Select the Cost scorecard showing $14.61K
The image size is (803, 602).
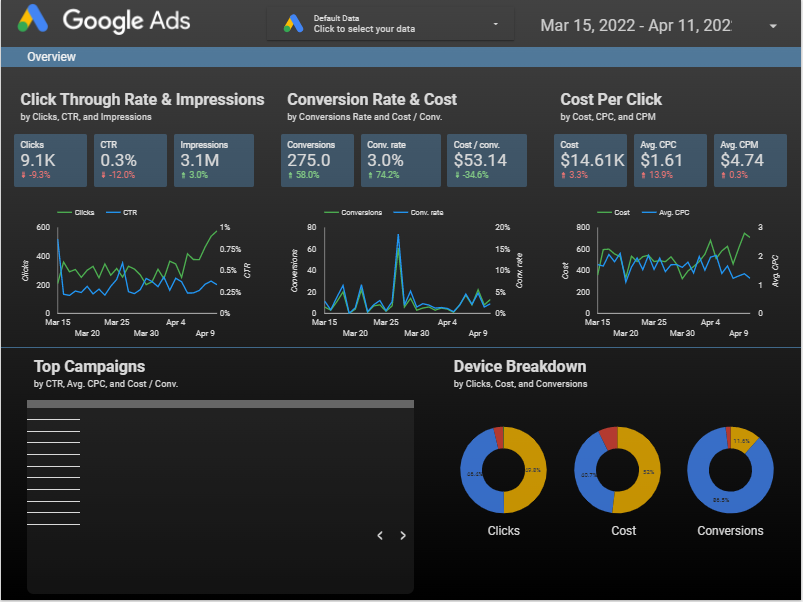(590, 160)
